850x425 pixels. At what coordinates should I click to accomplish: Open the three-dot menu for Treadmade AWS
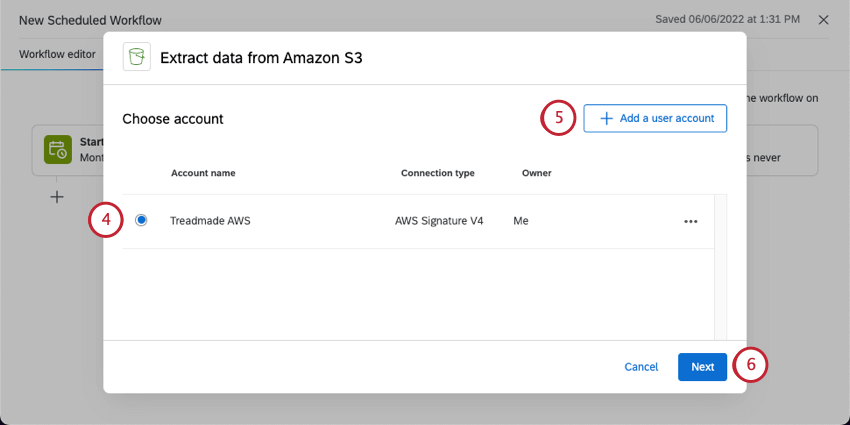pyautogui.click(x=690, y=221)
